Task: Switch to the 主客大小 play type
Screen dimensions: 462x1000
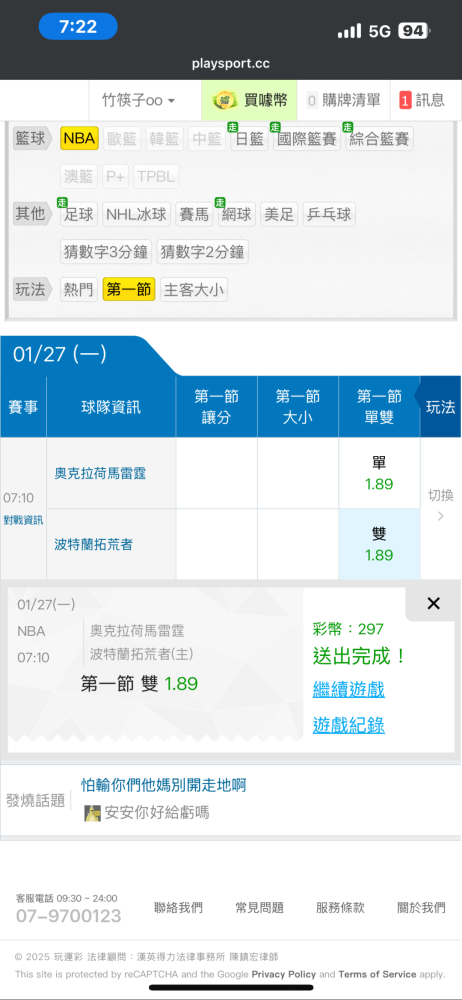Action: tap(193, 290)
